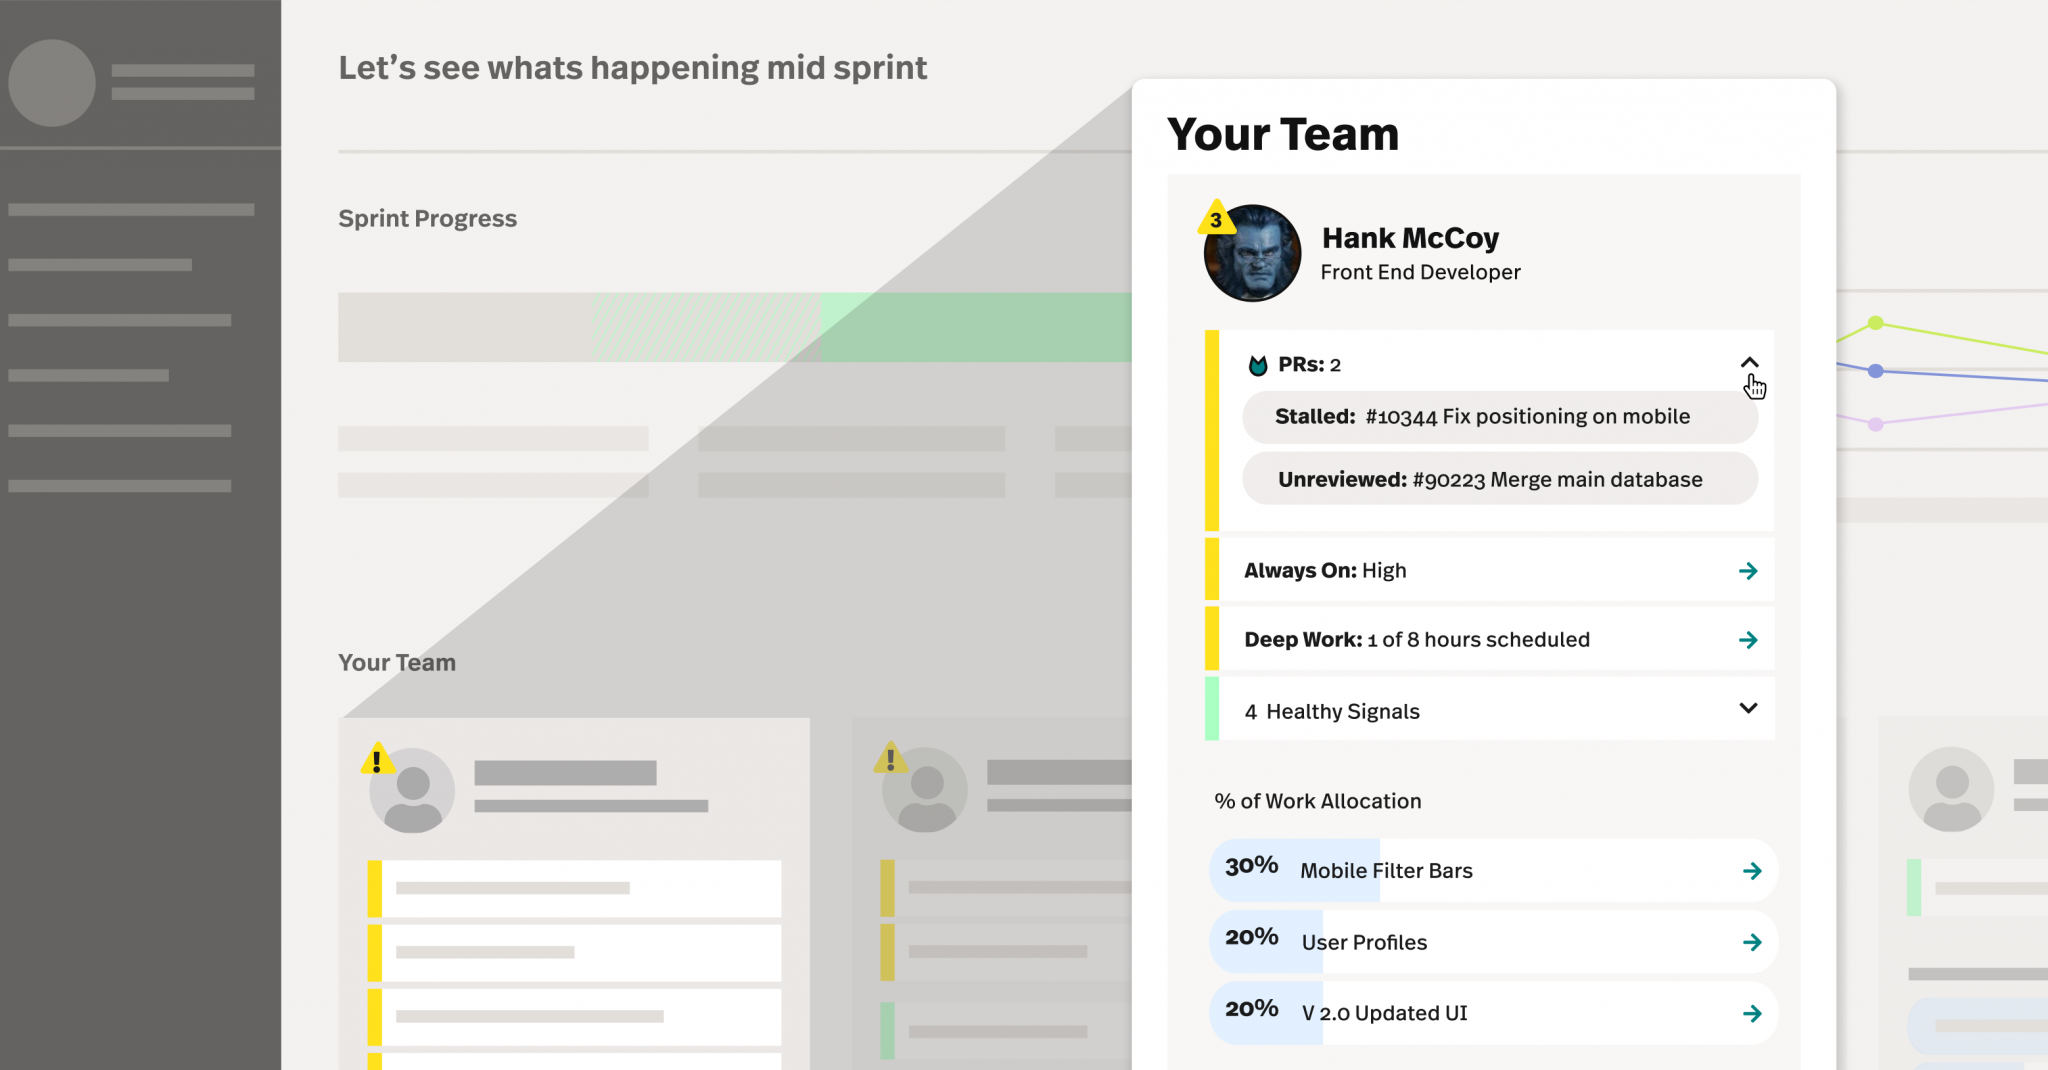
Task: Click warning icon on first team card
Action: click(376, 759)
